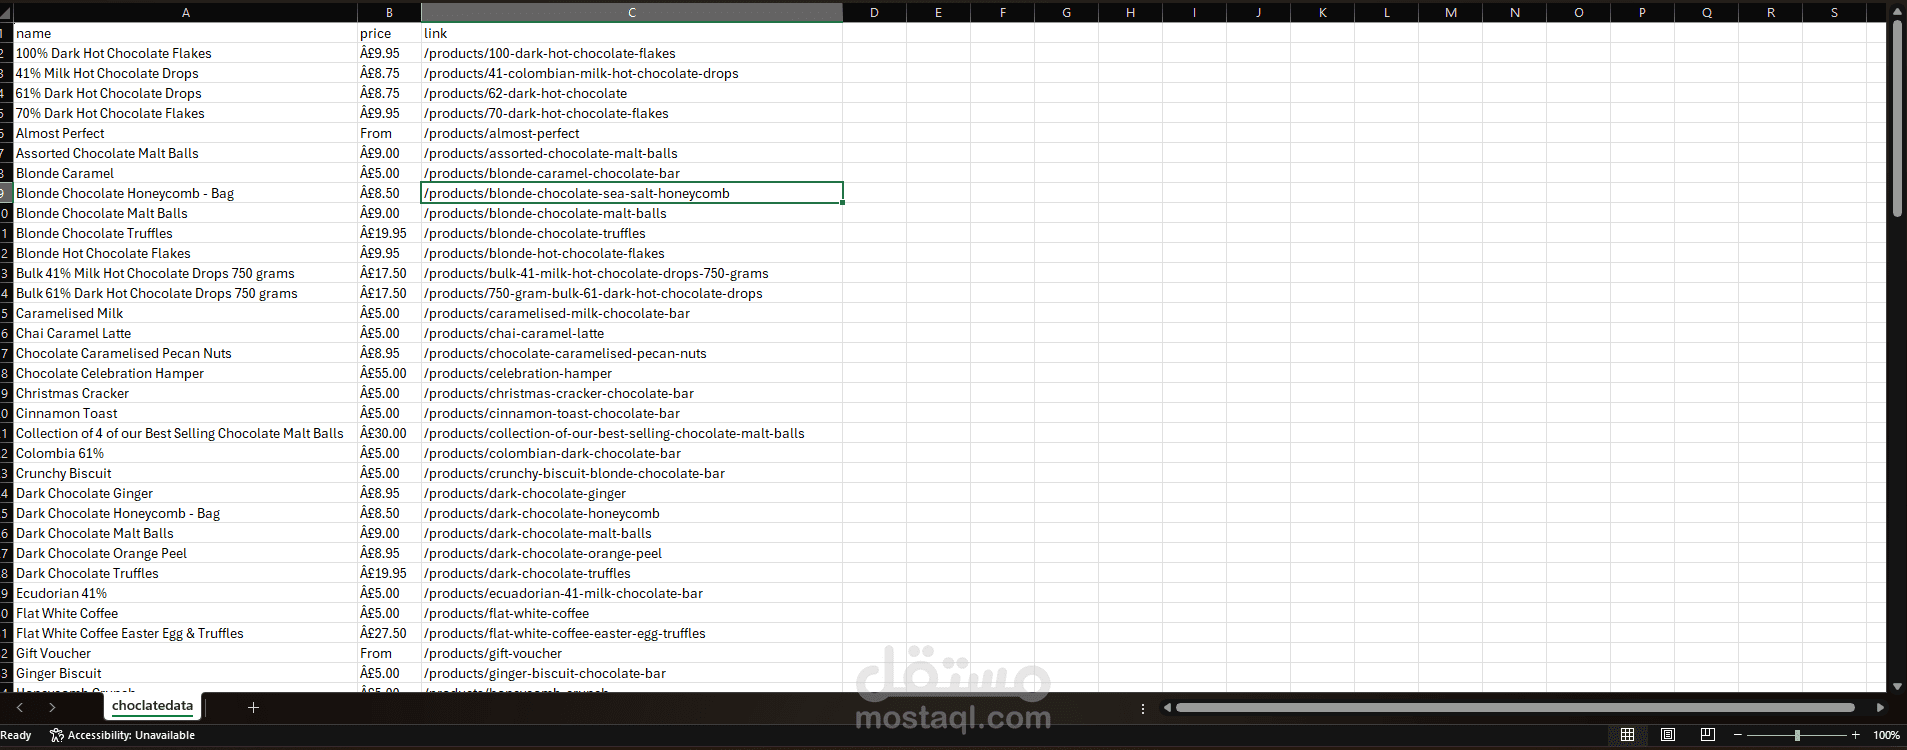Select the 'Blonde Caramel' name cell
1907x750 pixels.
[186, 173]
